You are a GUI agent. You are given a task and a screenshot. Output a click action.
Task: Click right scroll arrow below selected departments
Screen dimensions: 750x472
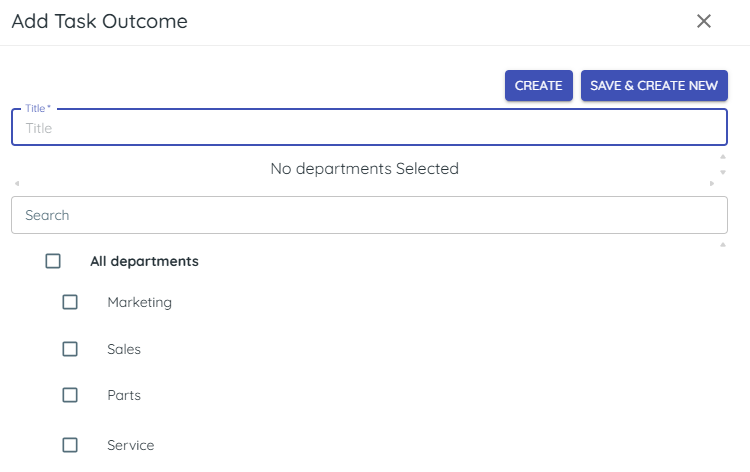[x=712, y=184]
